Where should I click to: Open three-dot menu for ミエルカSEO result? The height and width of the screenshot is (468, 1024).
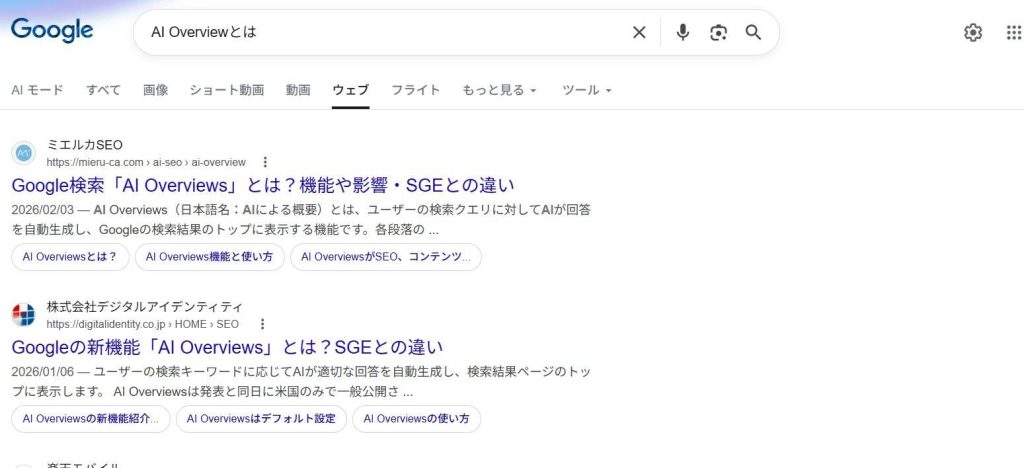pos(265,162)
